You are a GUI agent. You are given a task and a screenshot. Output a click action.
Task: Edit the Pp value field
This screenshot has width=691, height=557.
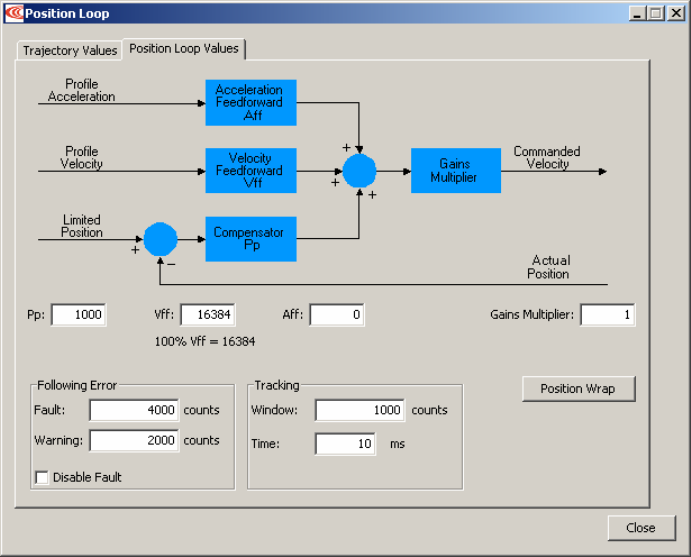click(79, 315)
